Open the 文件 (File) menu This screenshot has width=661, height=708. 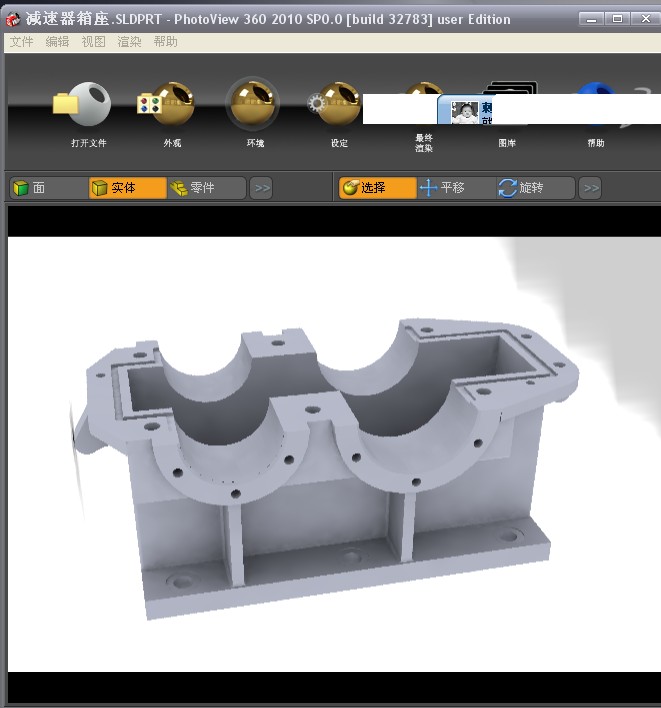tap(21, 42)
